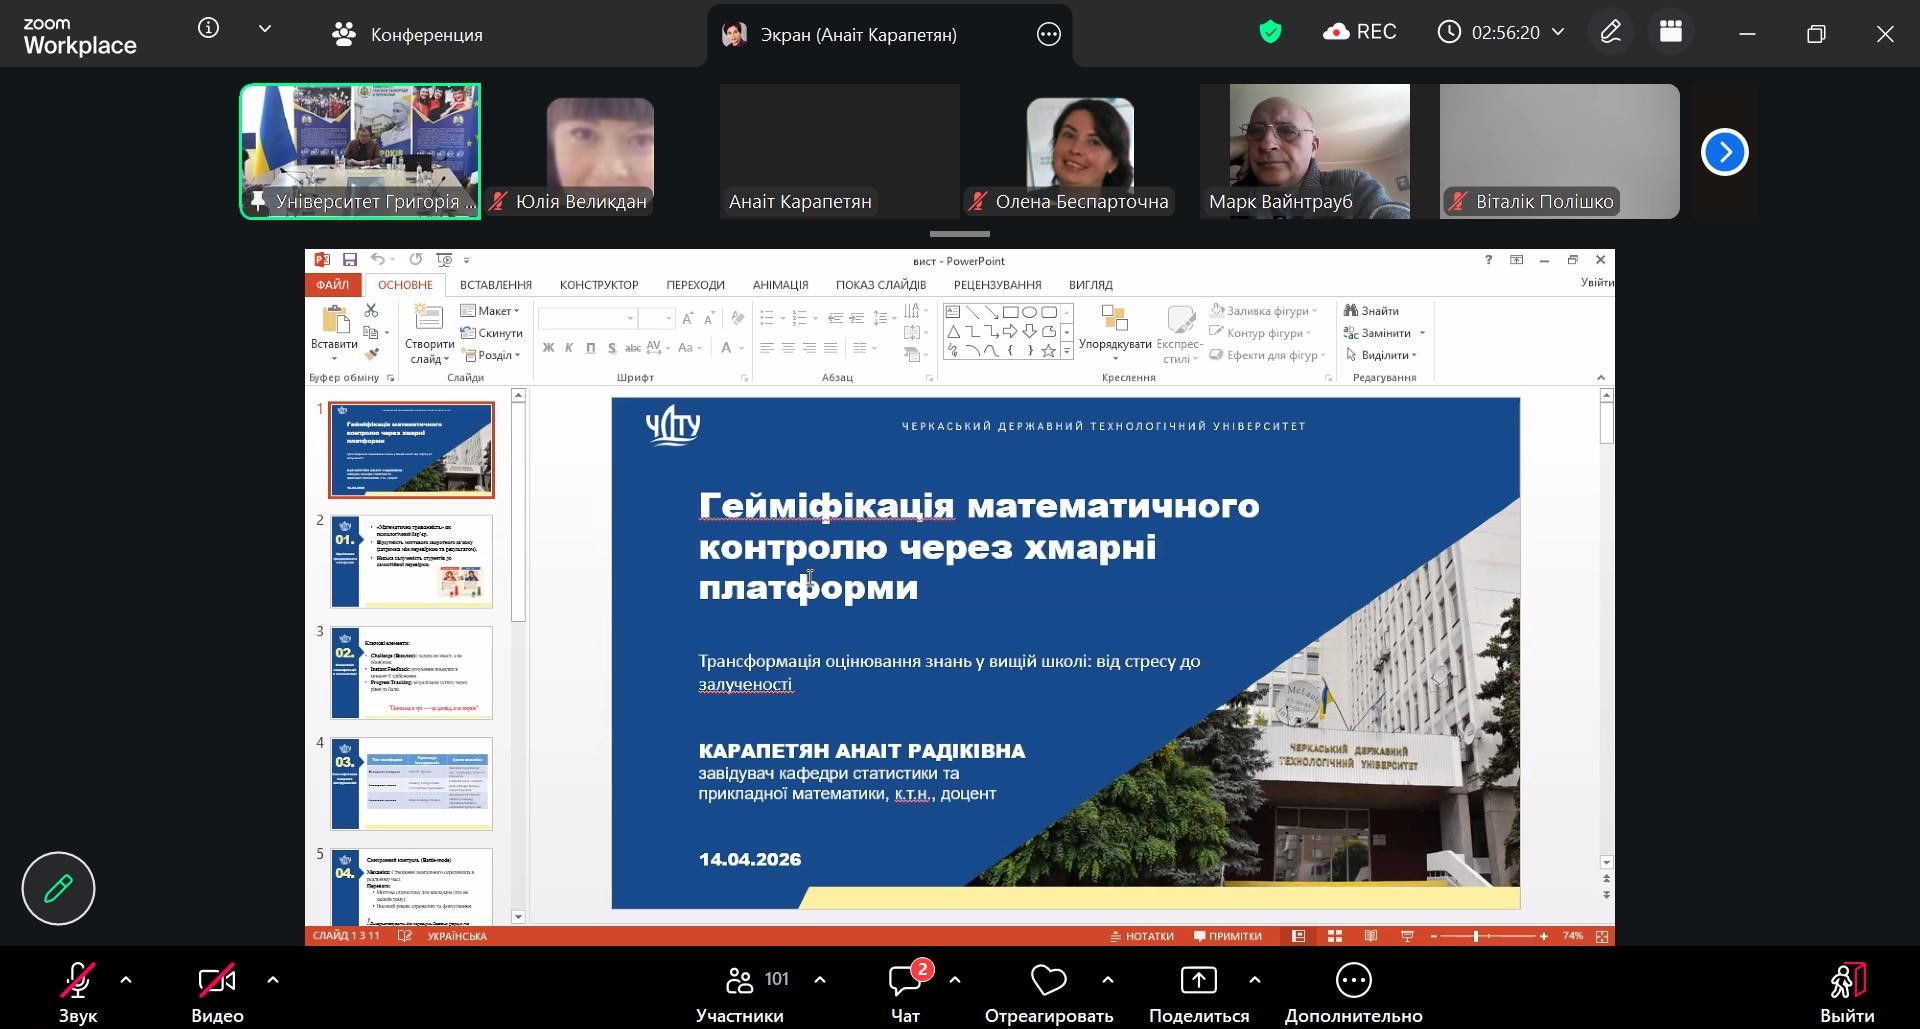Show next participants with blue arrow

(x=1724, y=152)
